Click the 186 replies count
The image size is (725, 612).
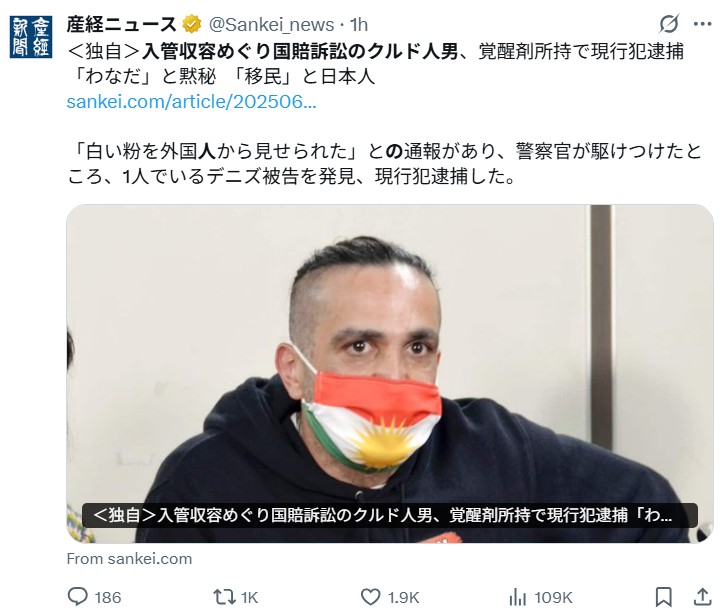(108, 597)
